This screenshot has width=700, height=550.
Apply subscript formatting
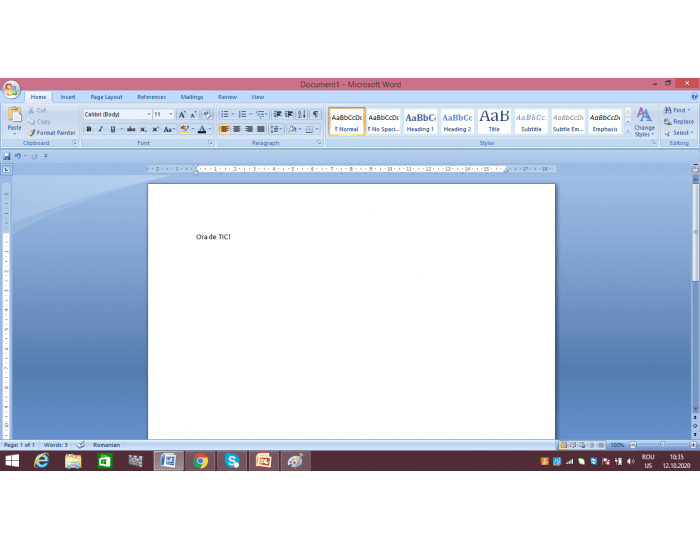143,129
